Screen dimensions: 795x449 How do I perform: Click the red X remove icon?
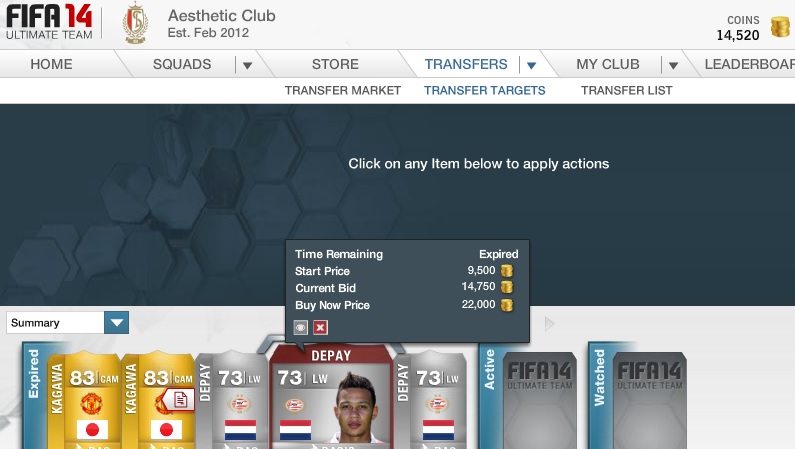click(320, 327)
